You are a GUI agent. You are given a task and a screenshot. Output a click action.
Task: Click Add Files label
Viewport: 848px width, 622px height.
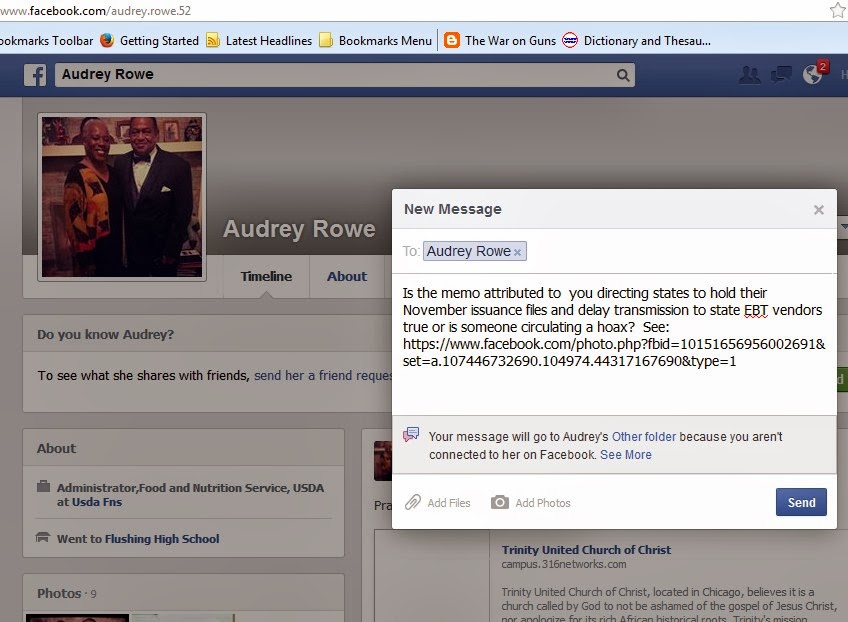449,503
